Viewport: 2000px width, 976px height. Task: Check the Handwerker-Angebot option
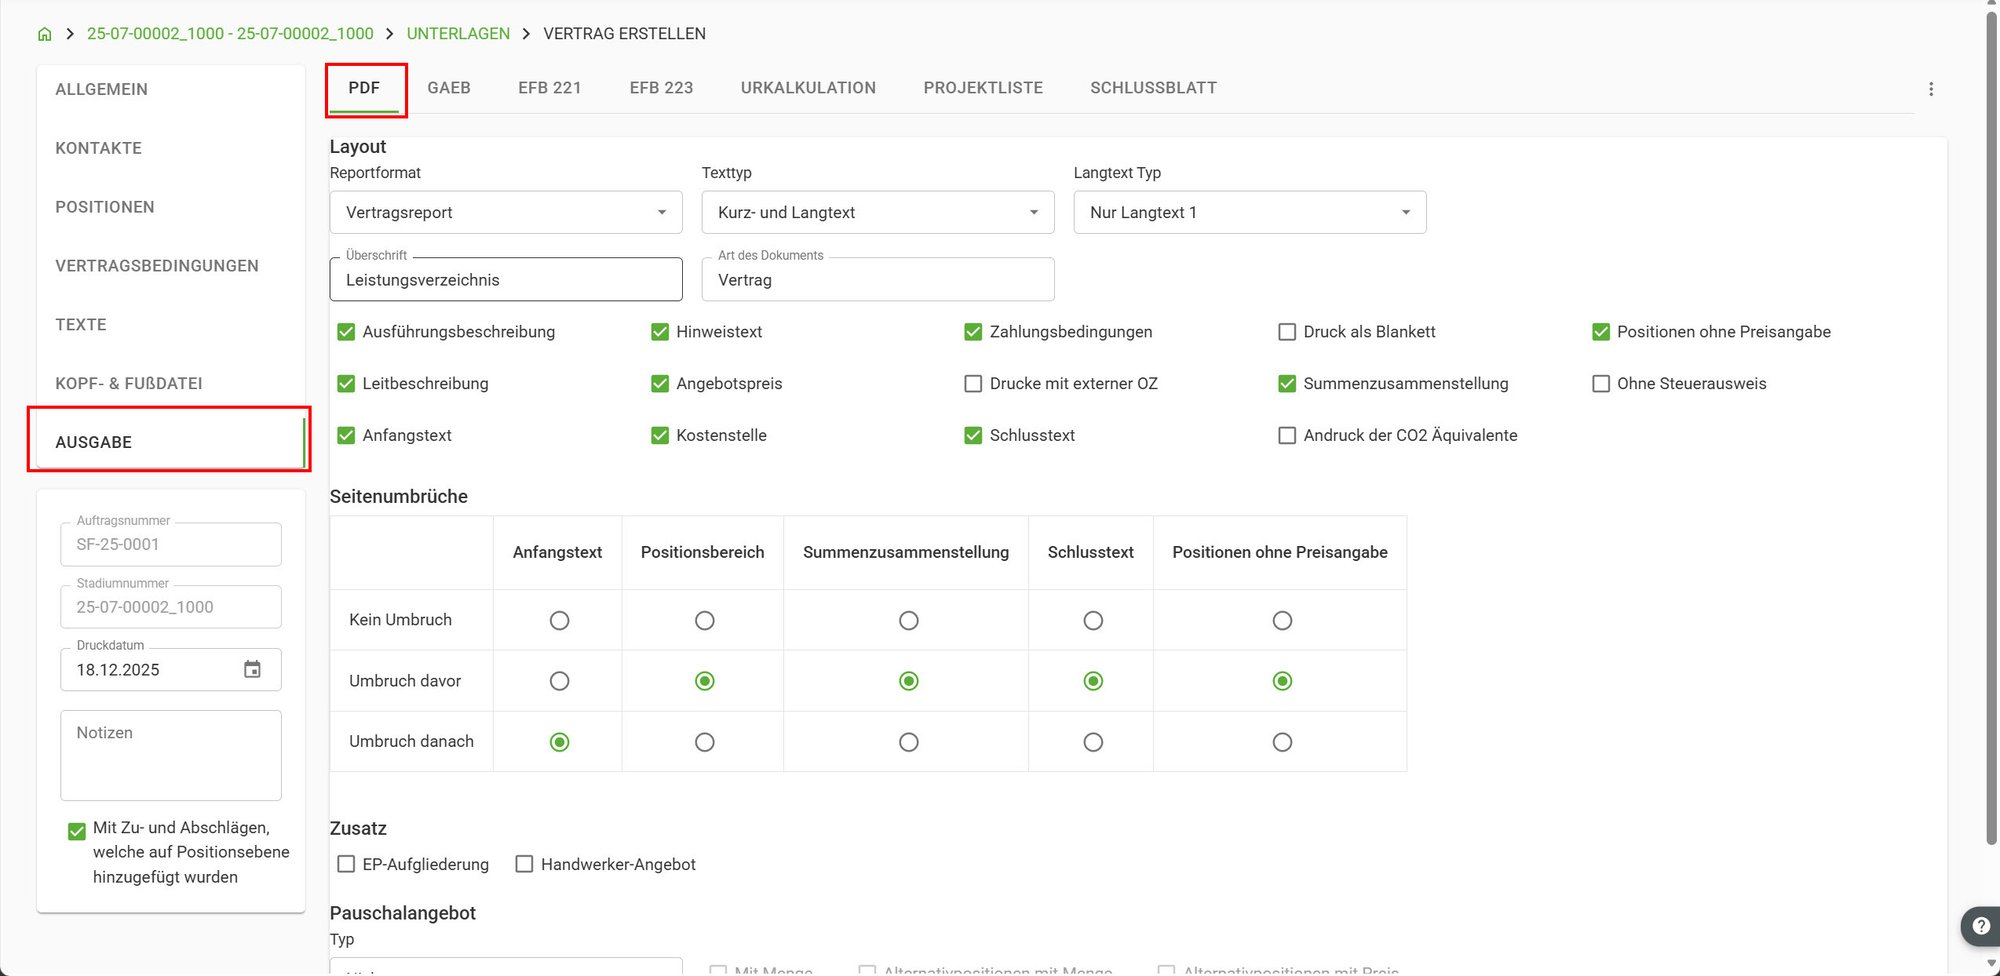coord(524,864)
